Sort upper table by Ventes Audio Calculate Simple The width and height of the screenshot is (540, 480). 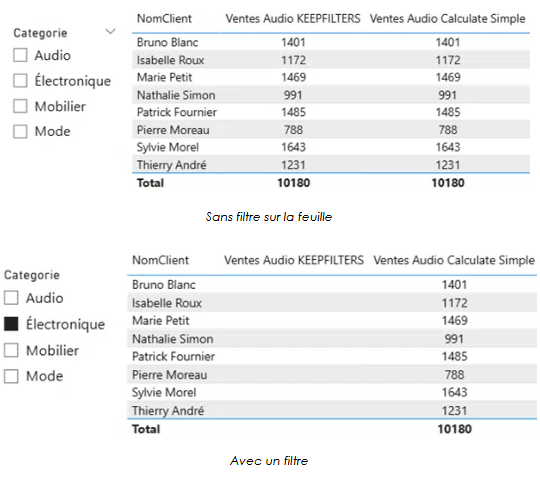(447, 19)
